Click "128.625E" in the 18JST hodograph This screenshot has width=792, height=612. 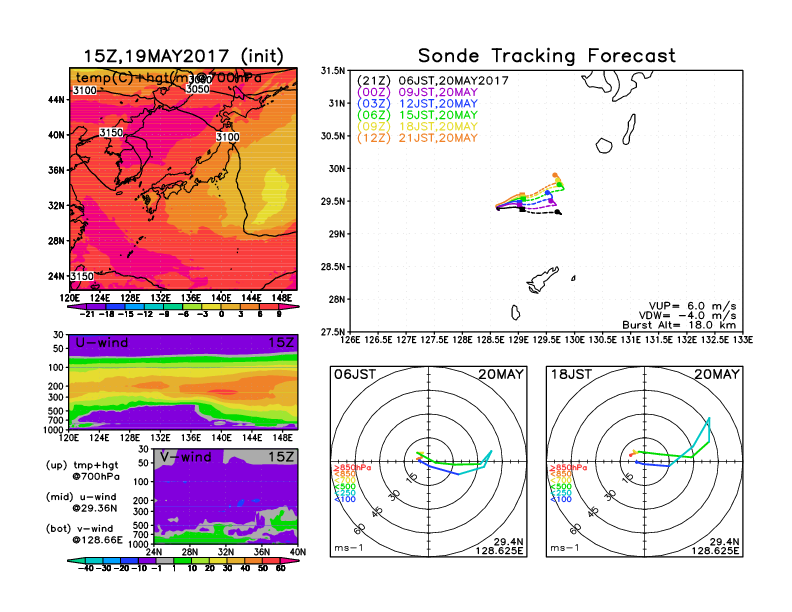tap(715, 550)
